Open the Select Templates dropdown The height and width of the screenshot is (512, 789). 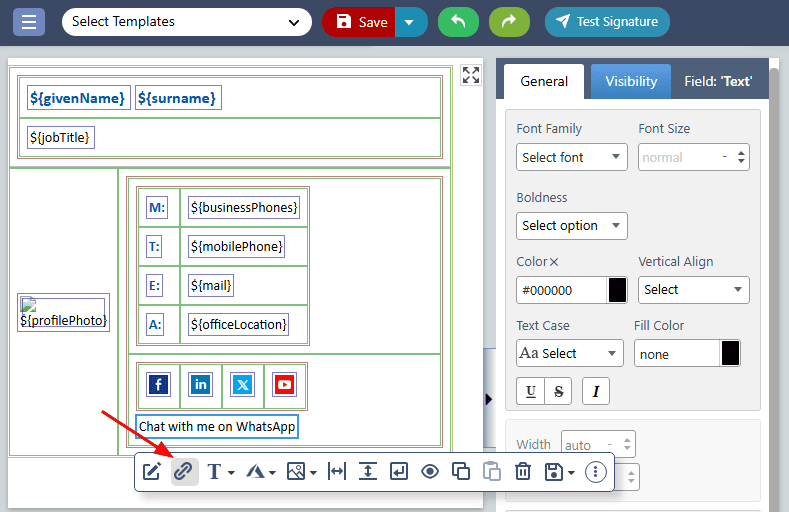pyautogui.click(x=186, y=22)
